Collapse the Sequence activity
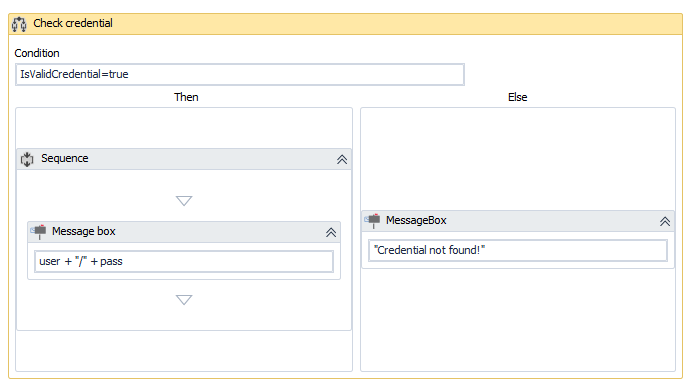Image resolution: width=693 pixels, height=390 pixels. (x=342, y=160)
